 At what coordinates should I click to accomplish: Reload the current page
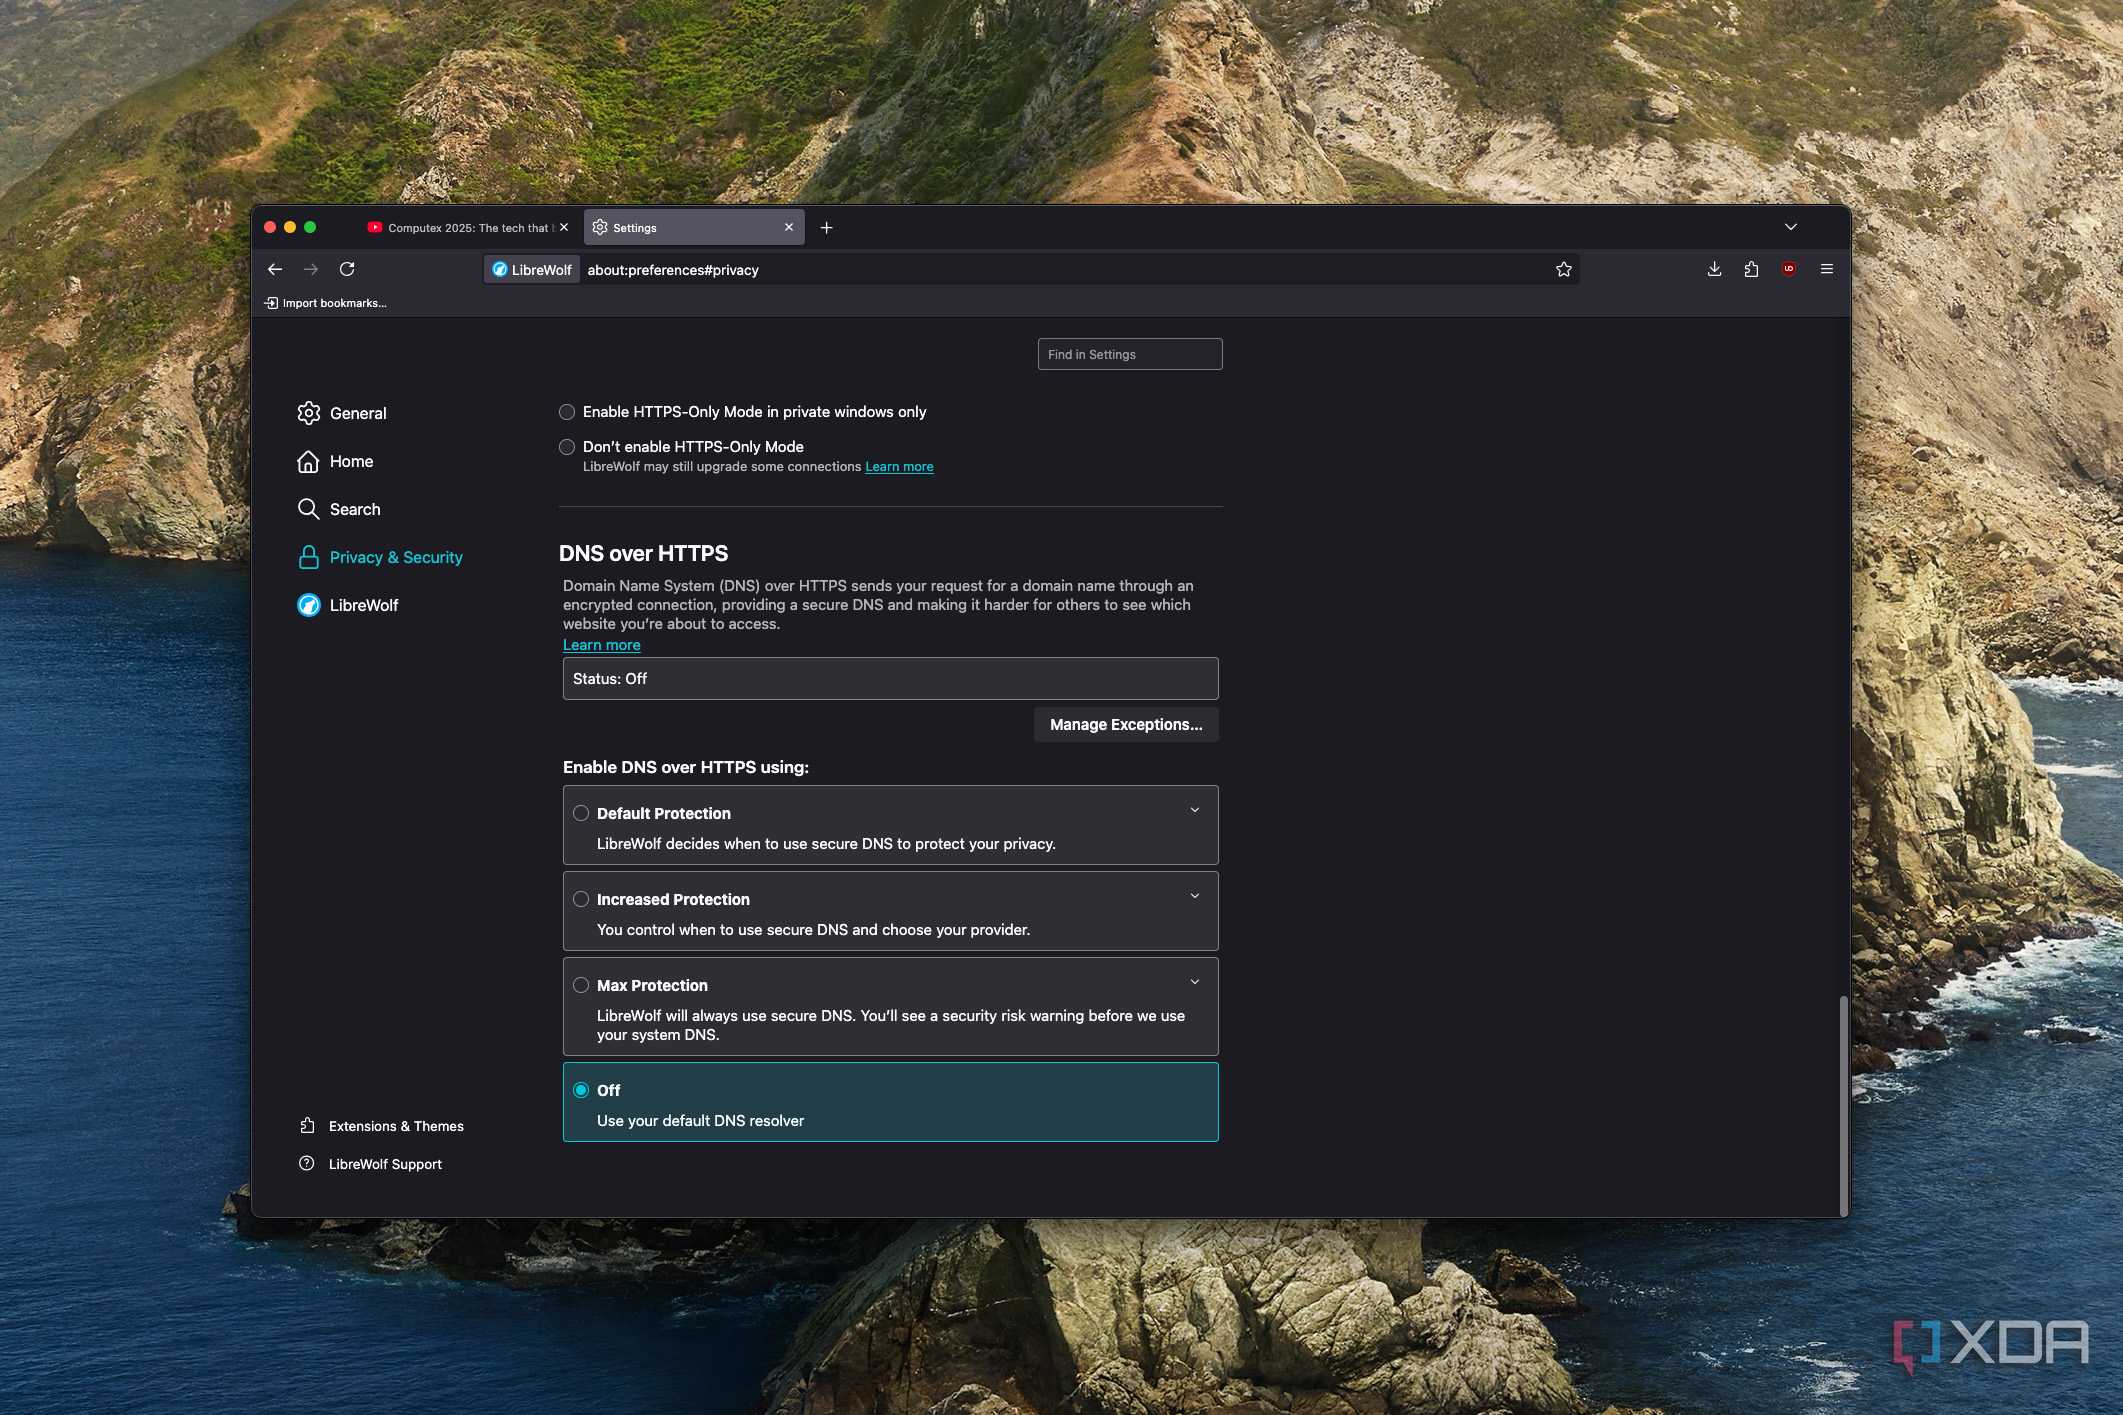click(x=347, y=269)
